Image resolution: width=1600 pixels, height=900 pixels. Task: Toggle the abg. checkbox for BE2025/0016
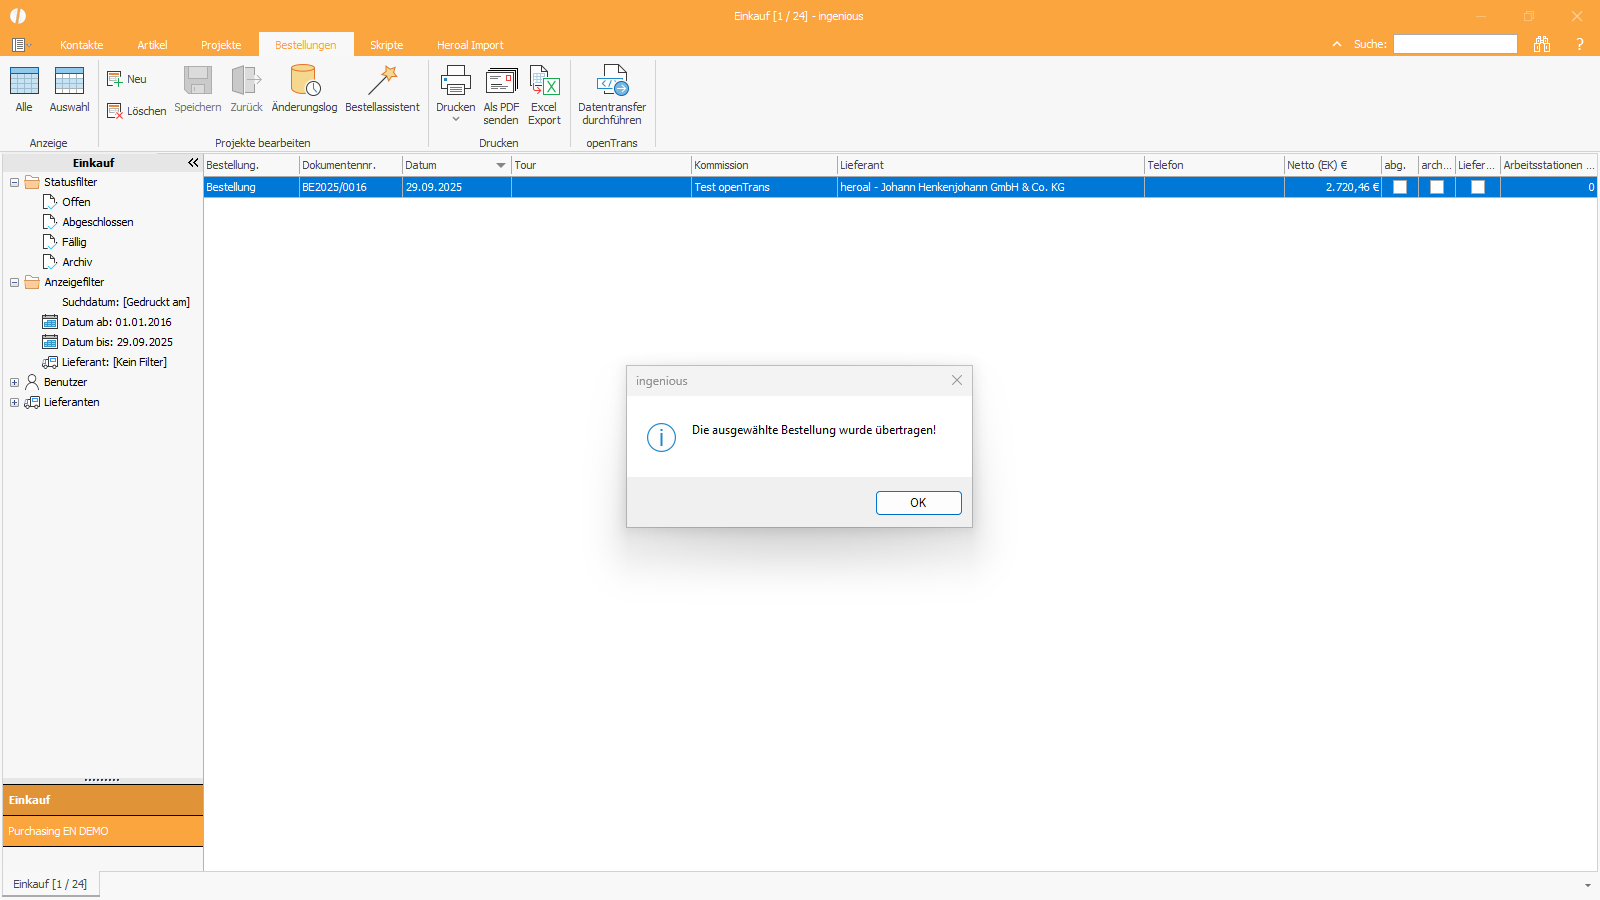coord(1400,187)
